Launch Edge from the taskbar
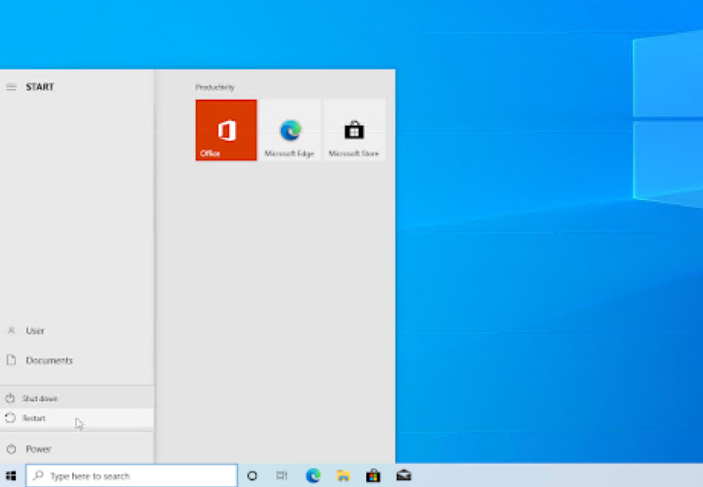 313,476
